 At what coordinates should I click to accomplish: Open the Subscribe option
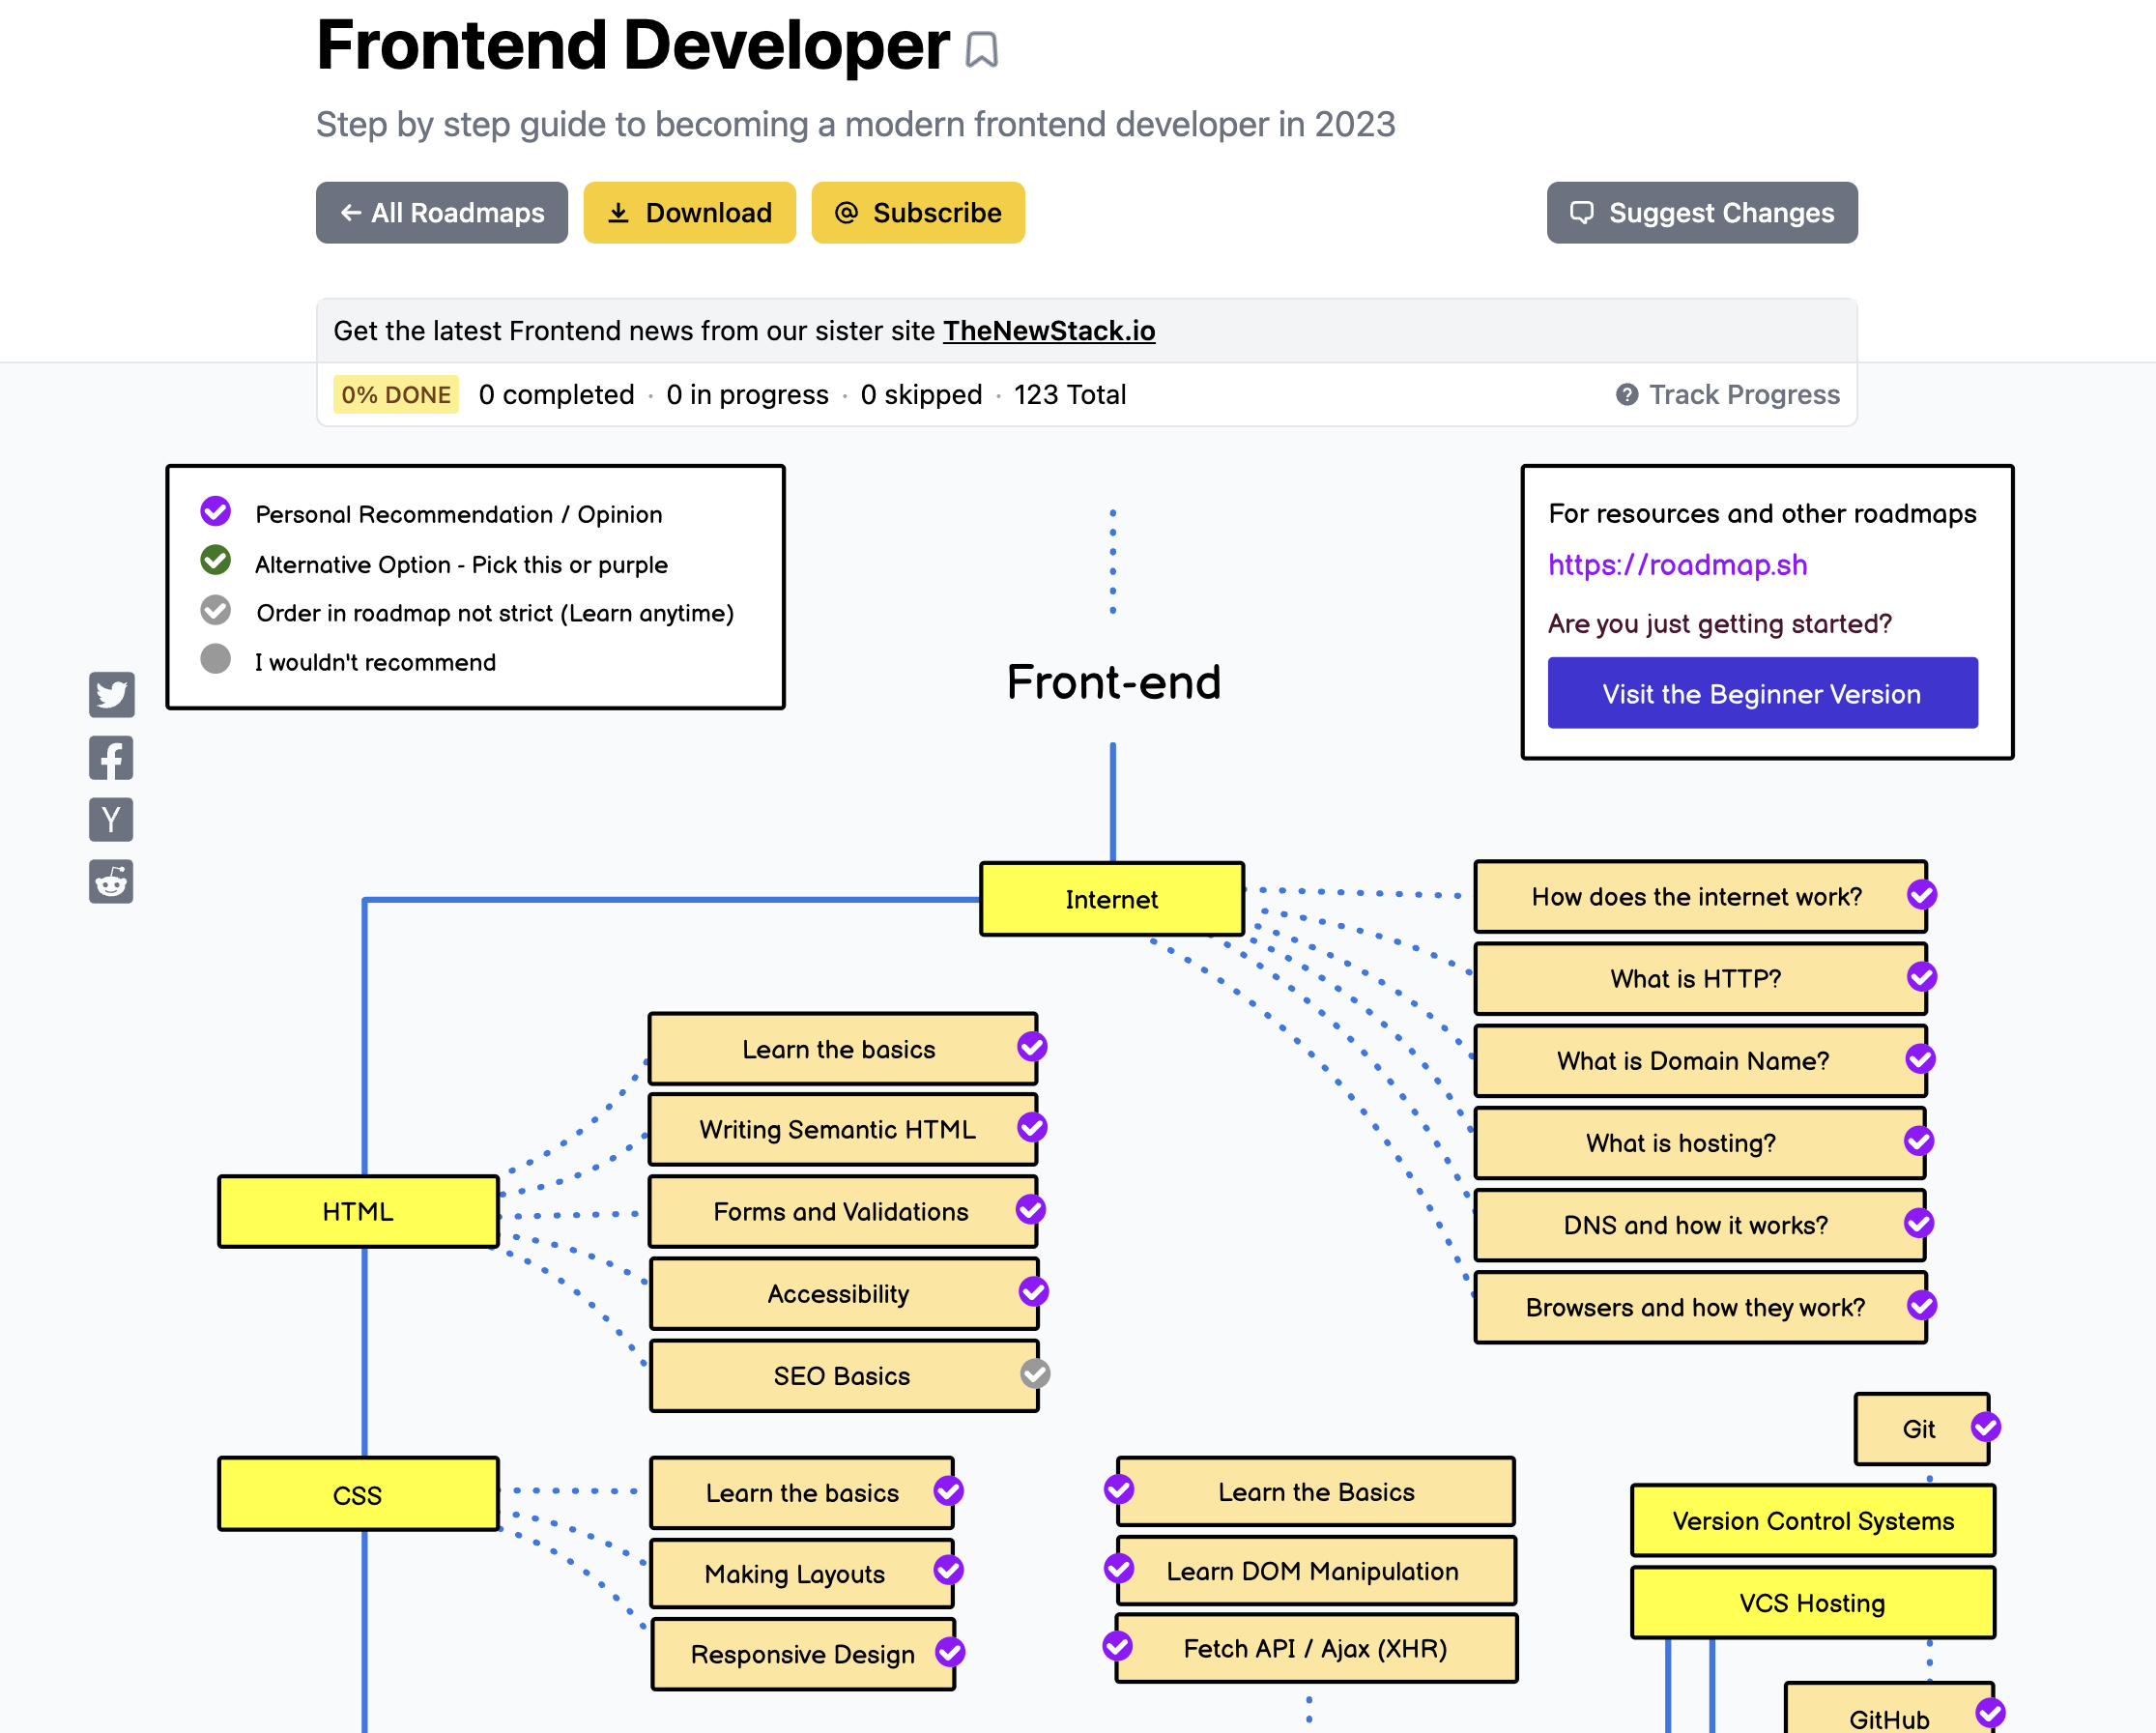(x=917, y=213)
